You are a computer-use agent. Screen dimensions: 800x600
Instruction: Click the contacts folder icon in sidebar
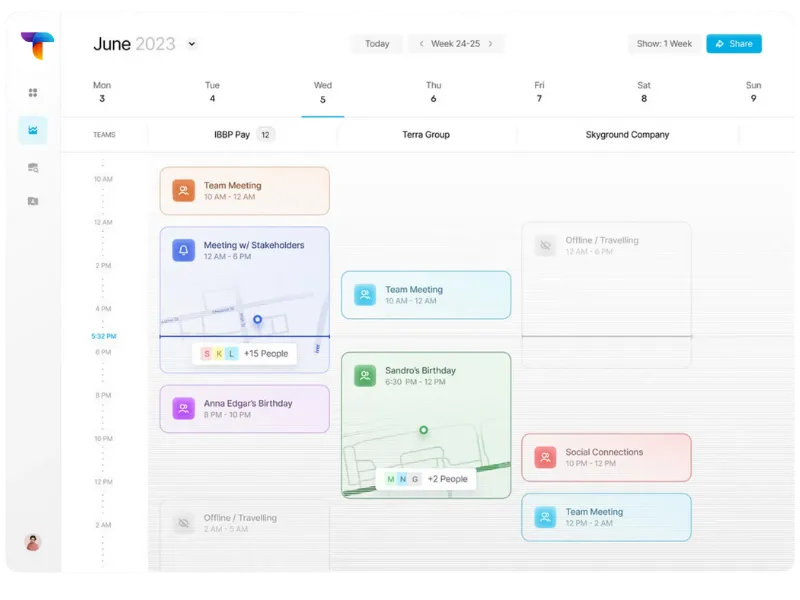33,201
